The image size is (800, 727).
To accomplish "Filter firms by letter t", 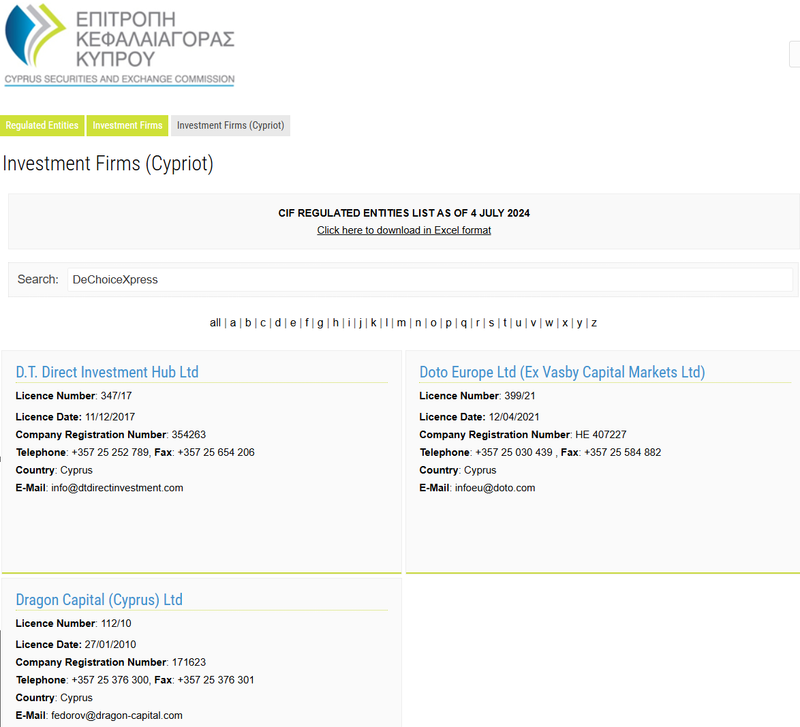I will [x=505, y=323].
